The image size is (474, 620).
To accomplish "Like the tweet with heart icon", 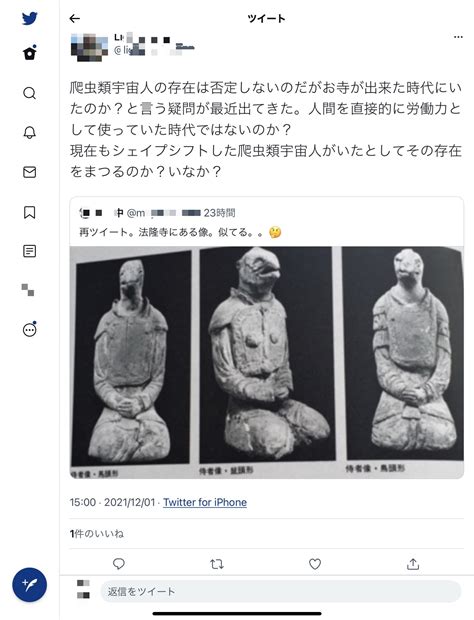I will (x=315, y=564).
